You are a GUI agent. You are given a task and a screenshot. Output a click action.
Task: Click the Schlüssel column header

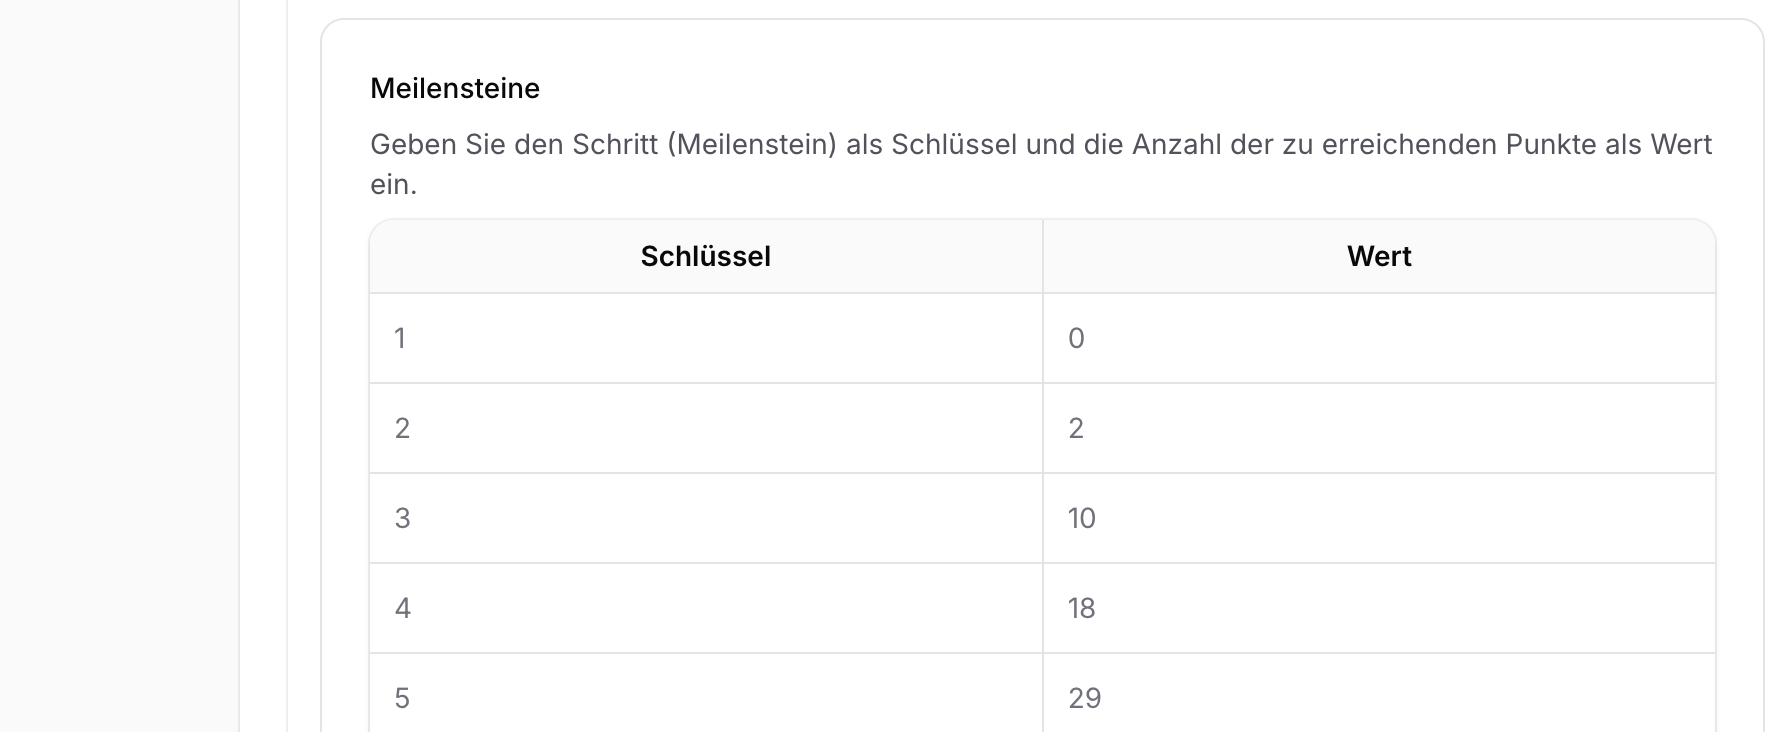click(x=705, y=256)
